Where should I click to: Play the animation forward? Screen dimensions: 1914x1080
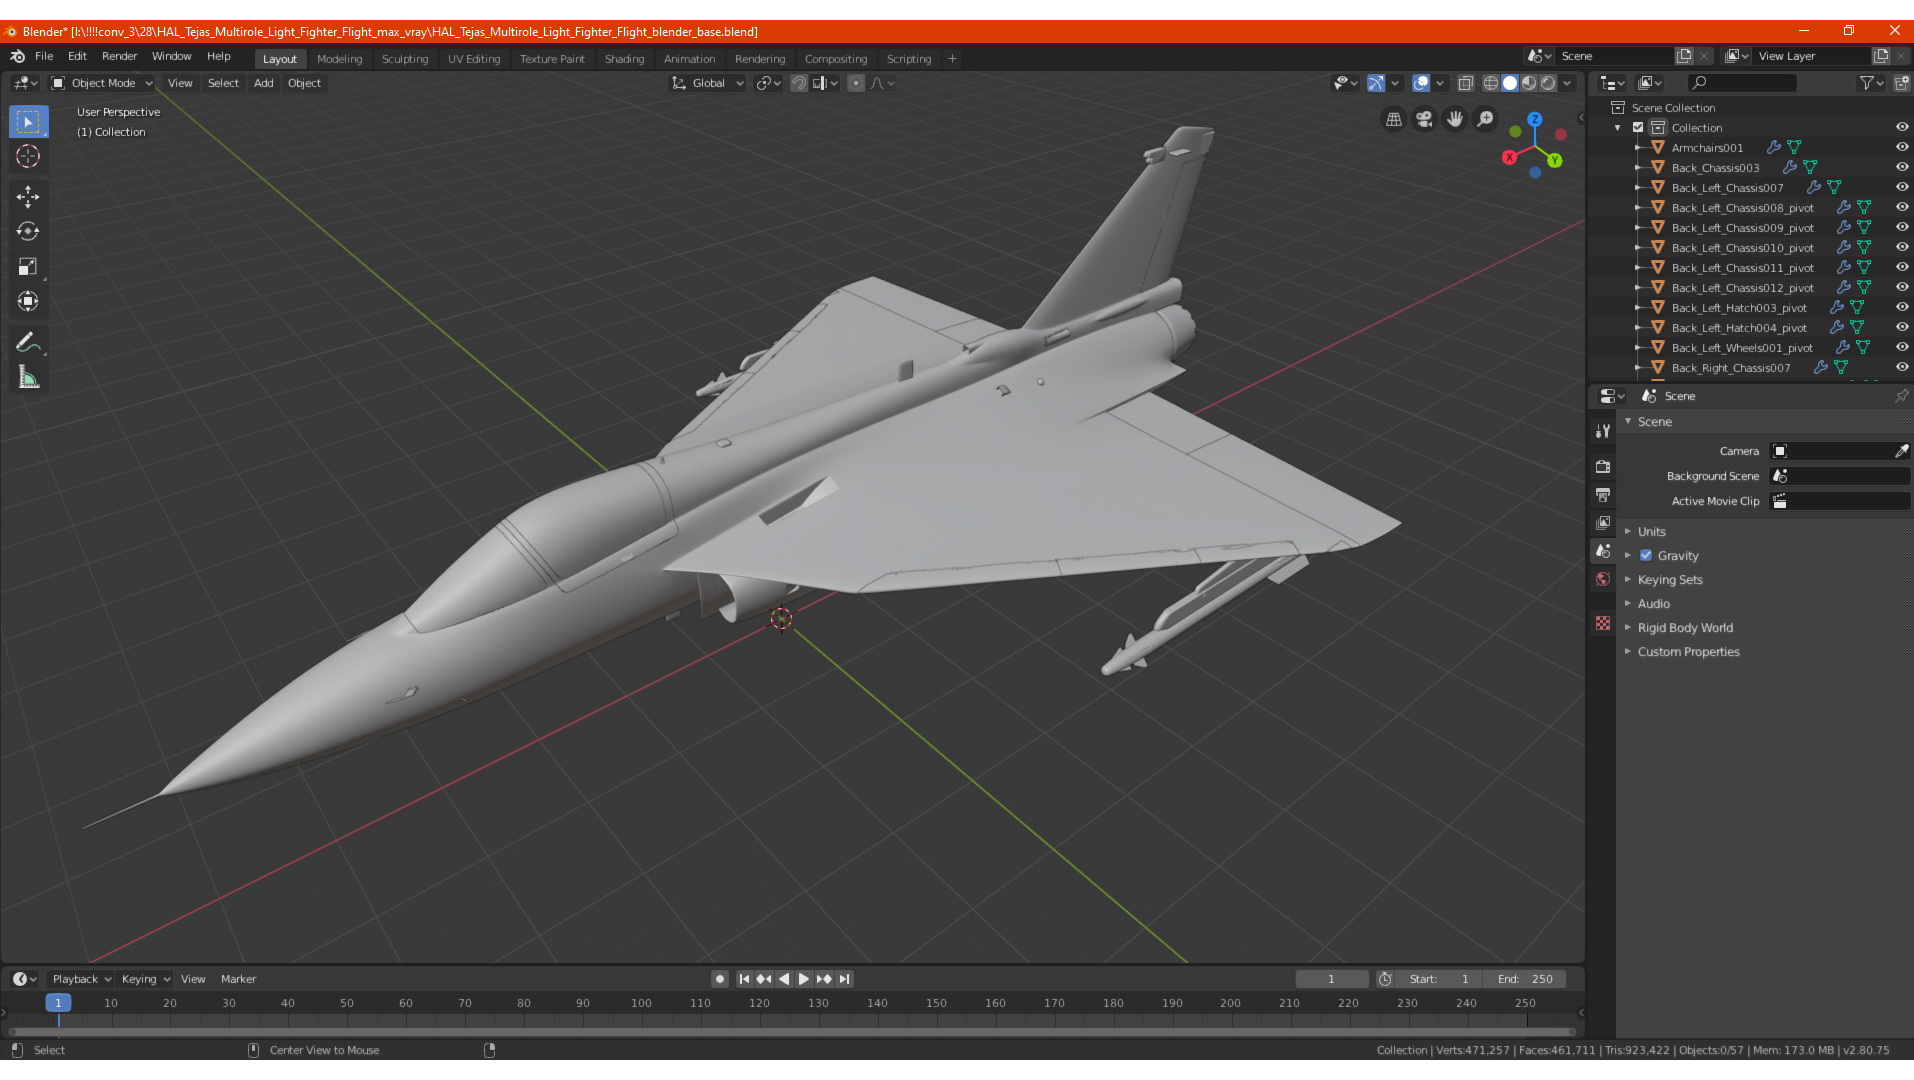(803, 979)
